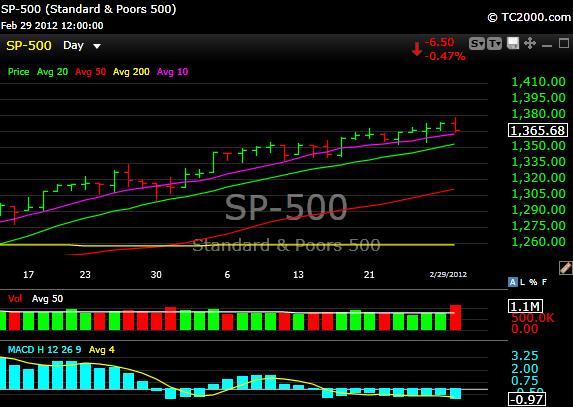Screen dimensions: 573x407
Task: Click date axis label 30
Action: [x=156, y=275]
